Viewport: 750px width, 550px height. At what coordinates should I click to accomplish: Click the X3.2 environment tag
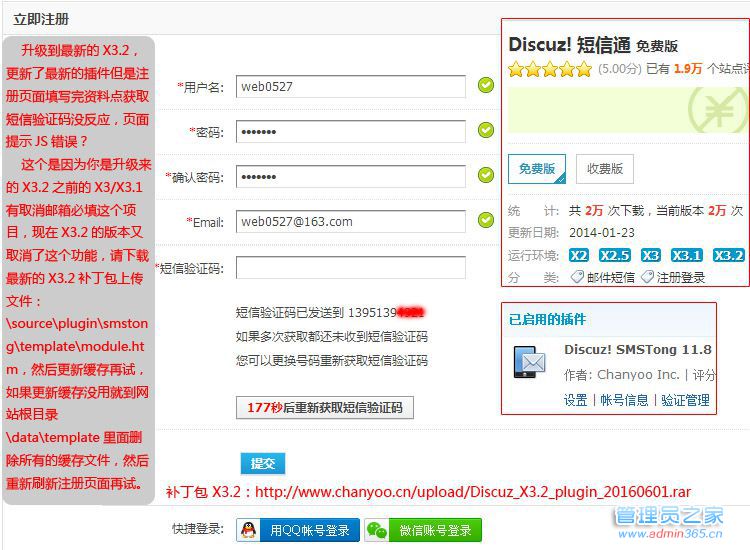coord(728,255)
